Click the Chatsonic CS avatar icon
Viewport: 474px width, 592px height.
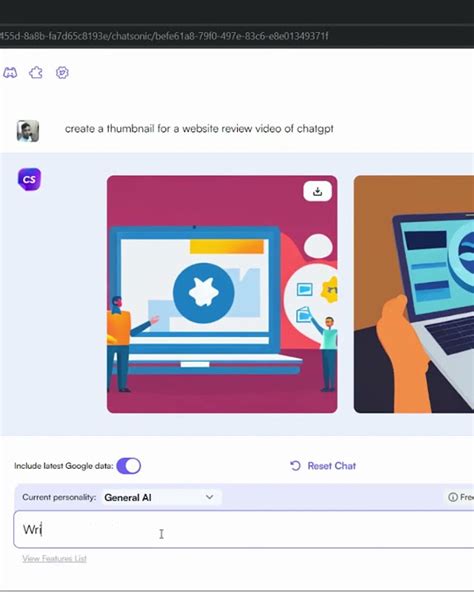[x=29, y=179]
